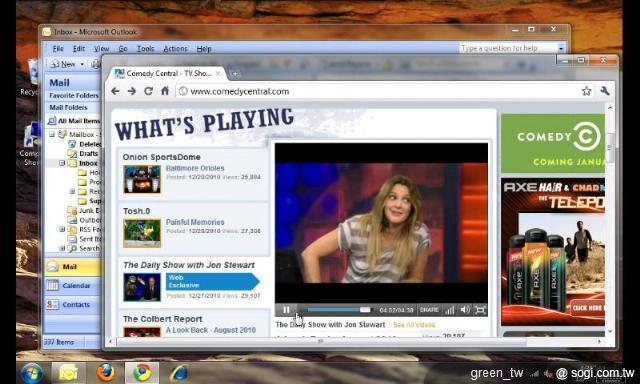
Task: Click Onion SportsDome video thumbnail
Action: (x=142, y=179)
